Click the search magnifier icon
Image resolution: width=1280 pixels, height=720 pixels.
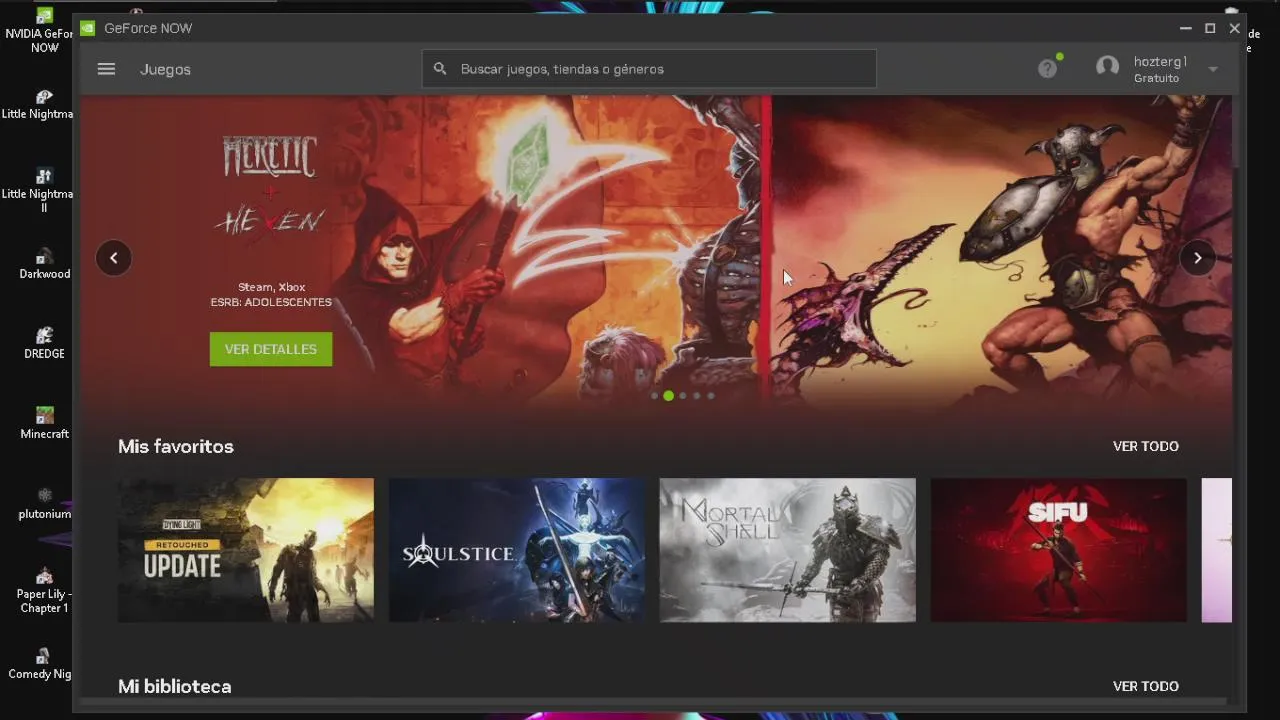[x=440, y=69]
